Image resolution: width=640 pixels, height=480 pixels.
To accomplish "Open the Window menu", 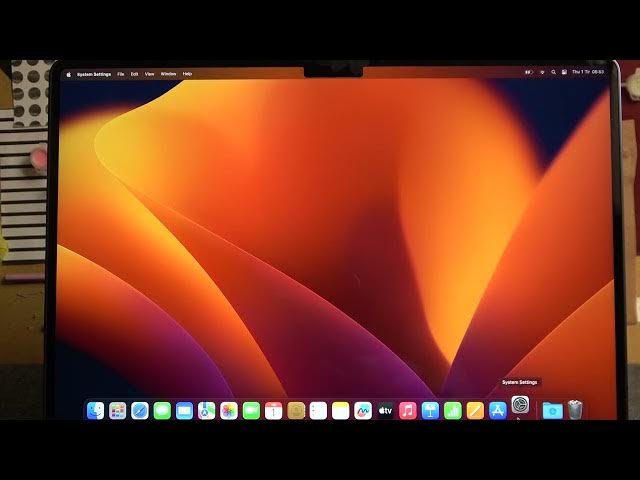I will click(x=168, y=74).
